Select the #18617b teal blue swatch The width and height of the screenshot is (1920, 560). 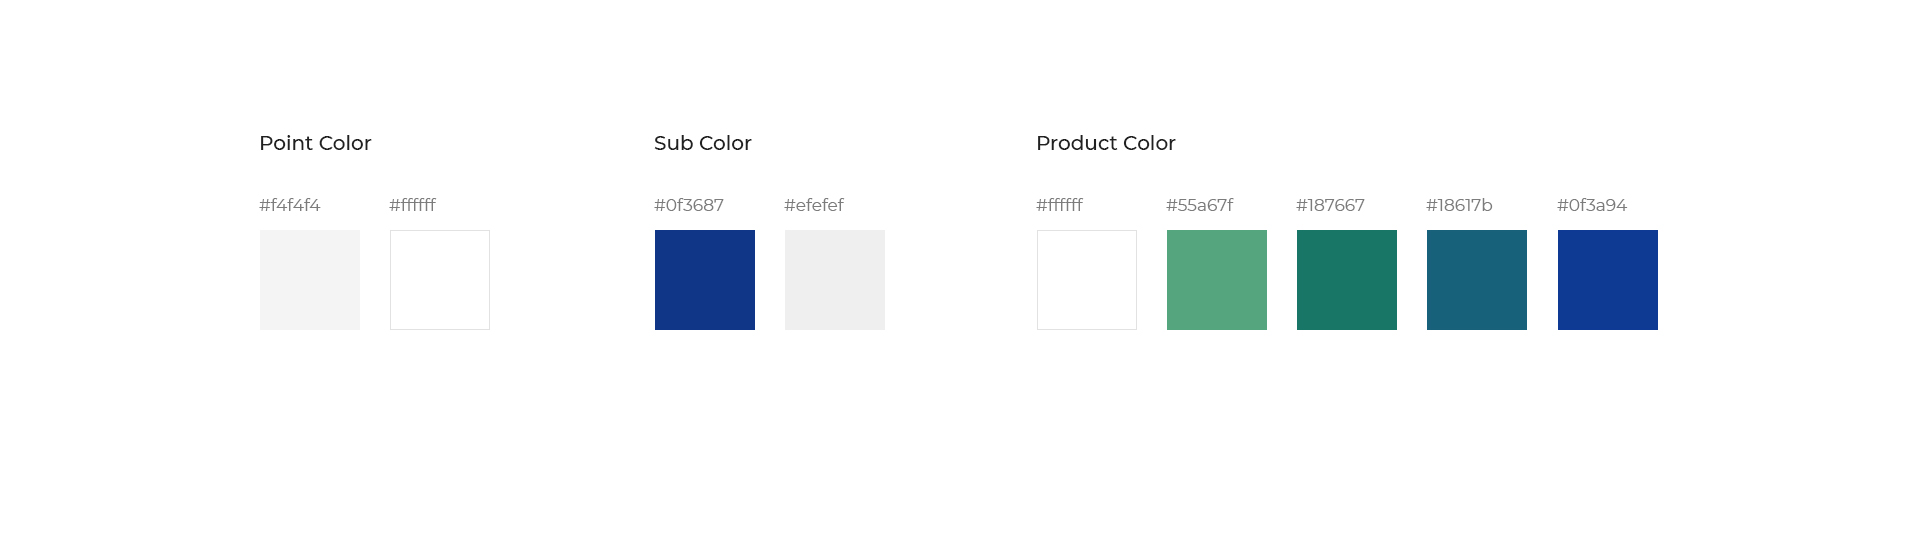click(x=1477, y=280)
